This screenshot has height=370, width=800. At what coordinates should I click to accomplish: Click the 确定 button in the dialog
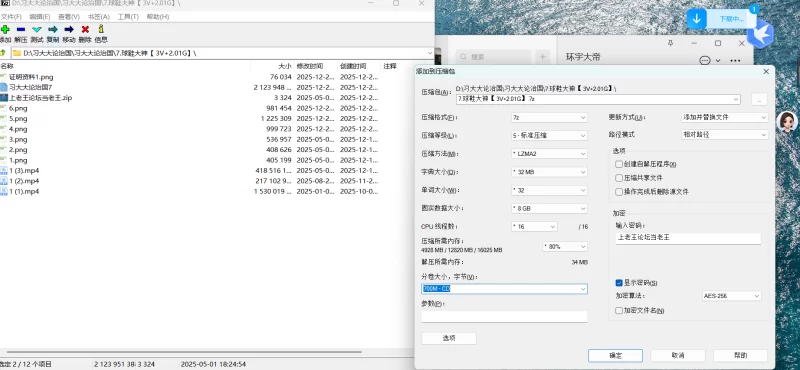615,356
